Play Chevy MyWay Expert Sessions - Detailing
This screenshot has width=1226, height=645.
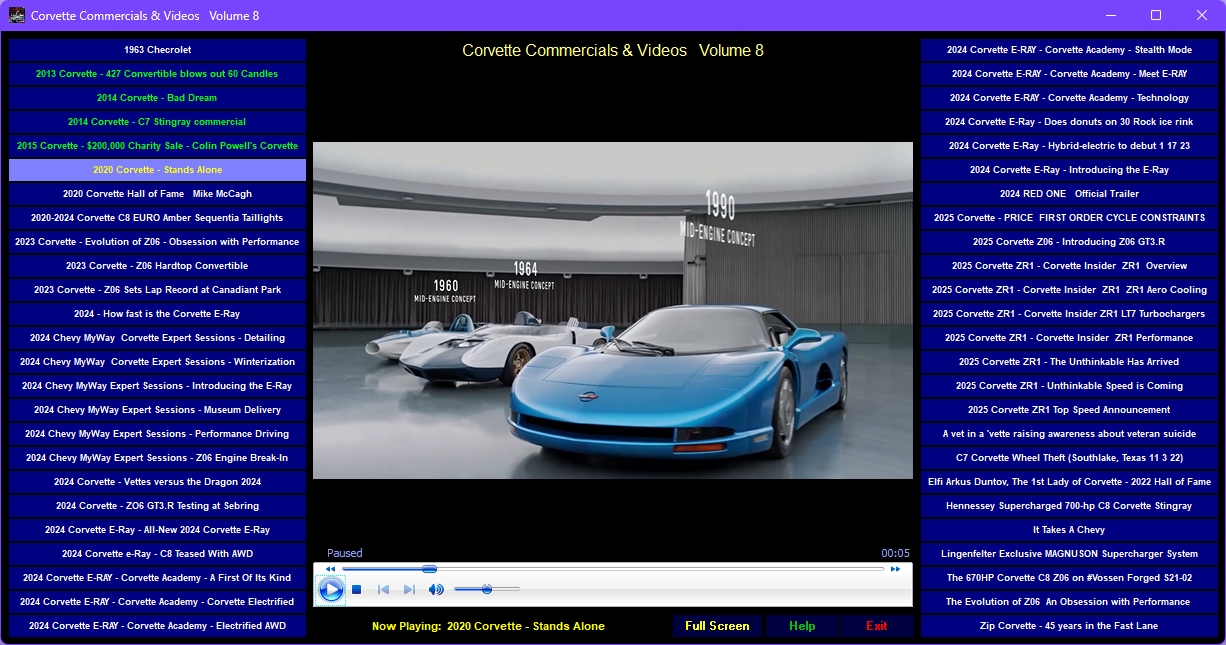[157, 338]
